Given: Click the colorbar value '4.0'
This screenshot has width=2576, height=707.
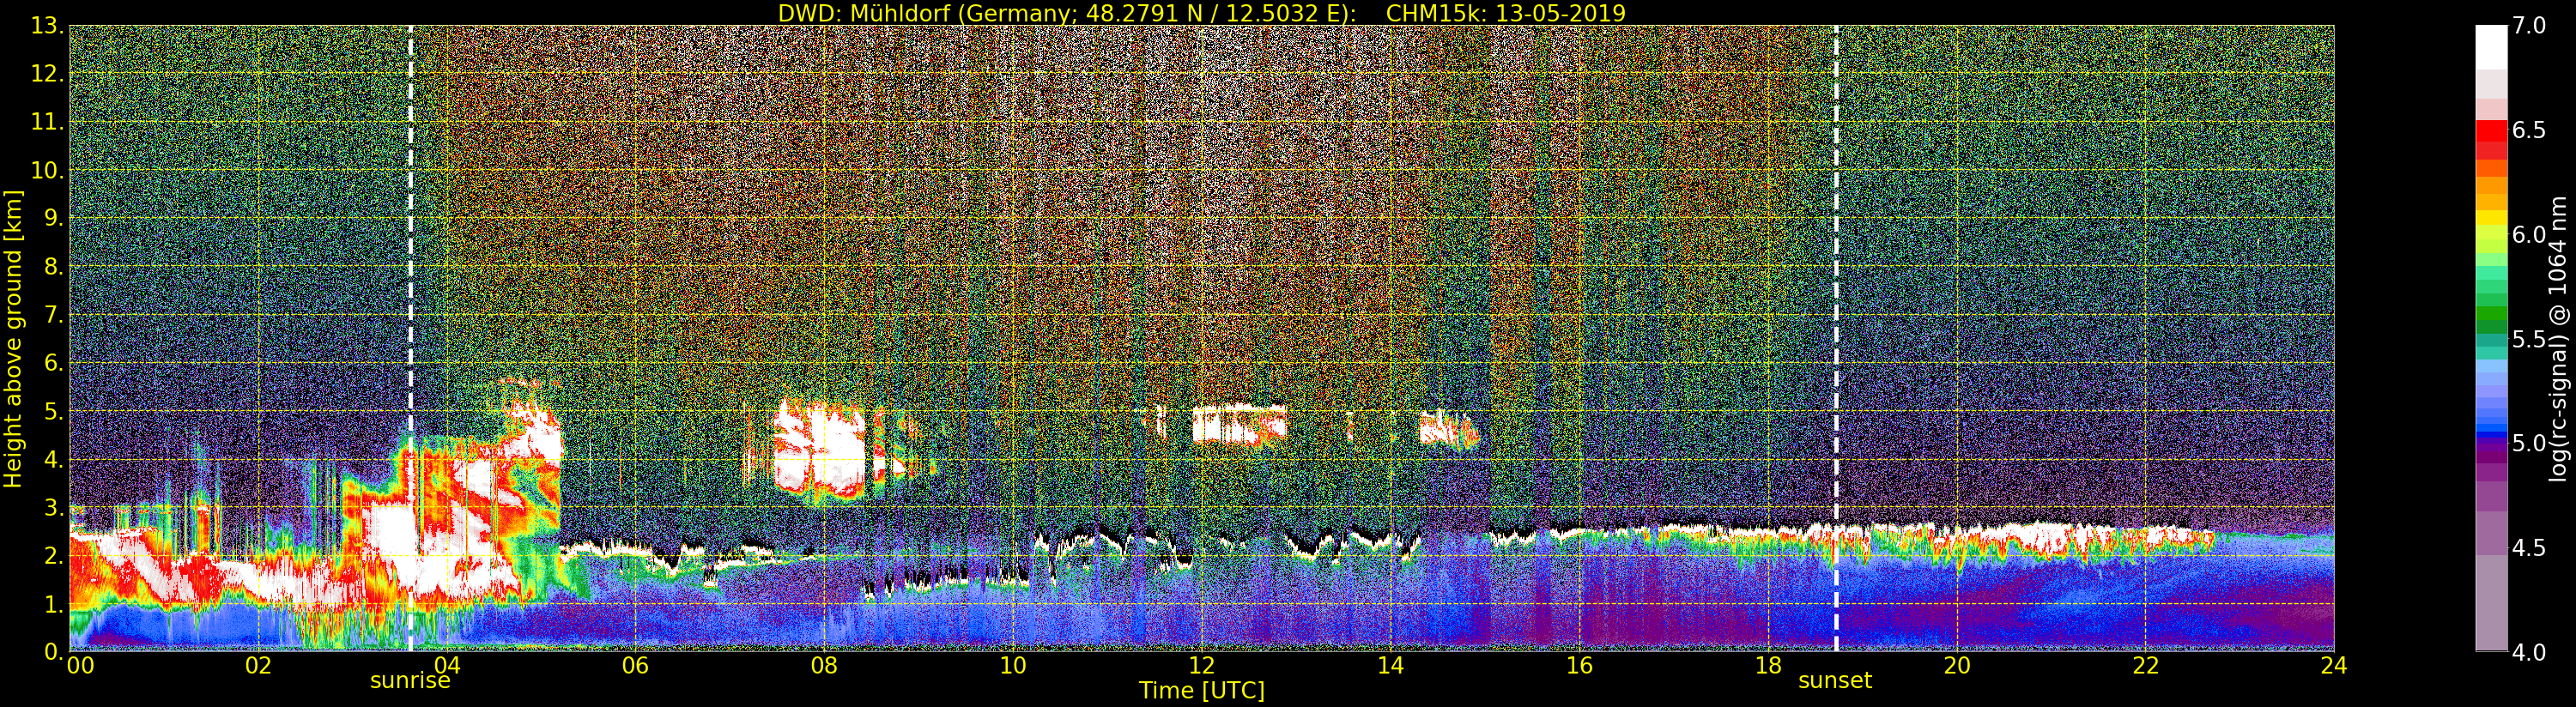Looking at the screenshot, I should pos(2529,652).
